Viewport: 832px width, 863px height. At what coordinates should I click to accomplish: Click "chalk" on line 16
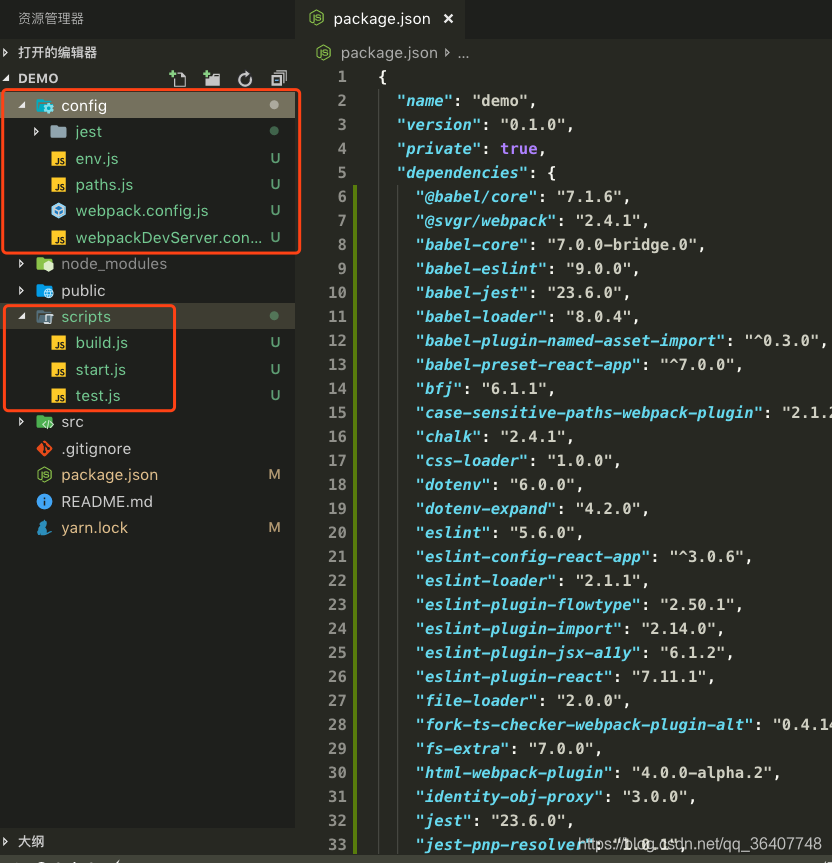click(448, 437)
